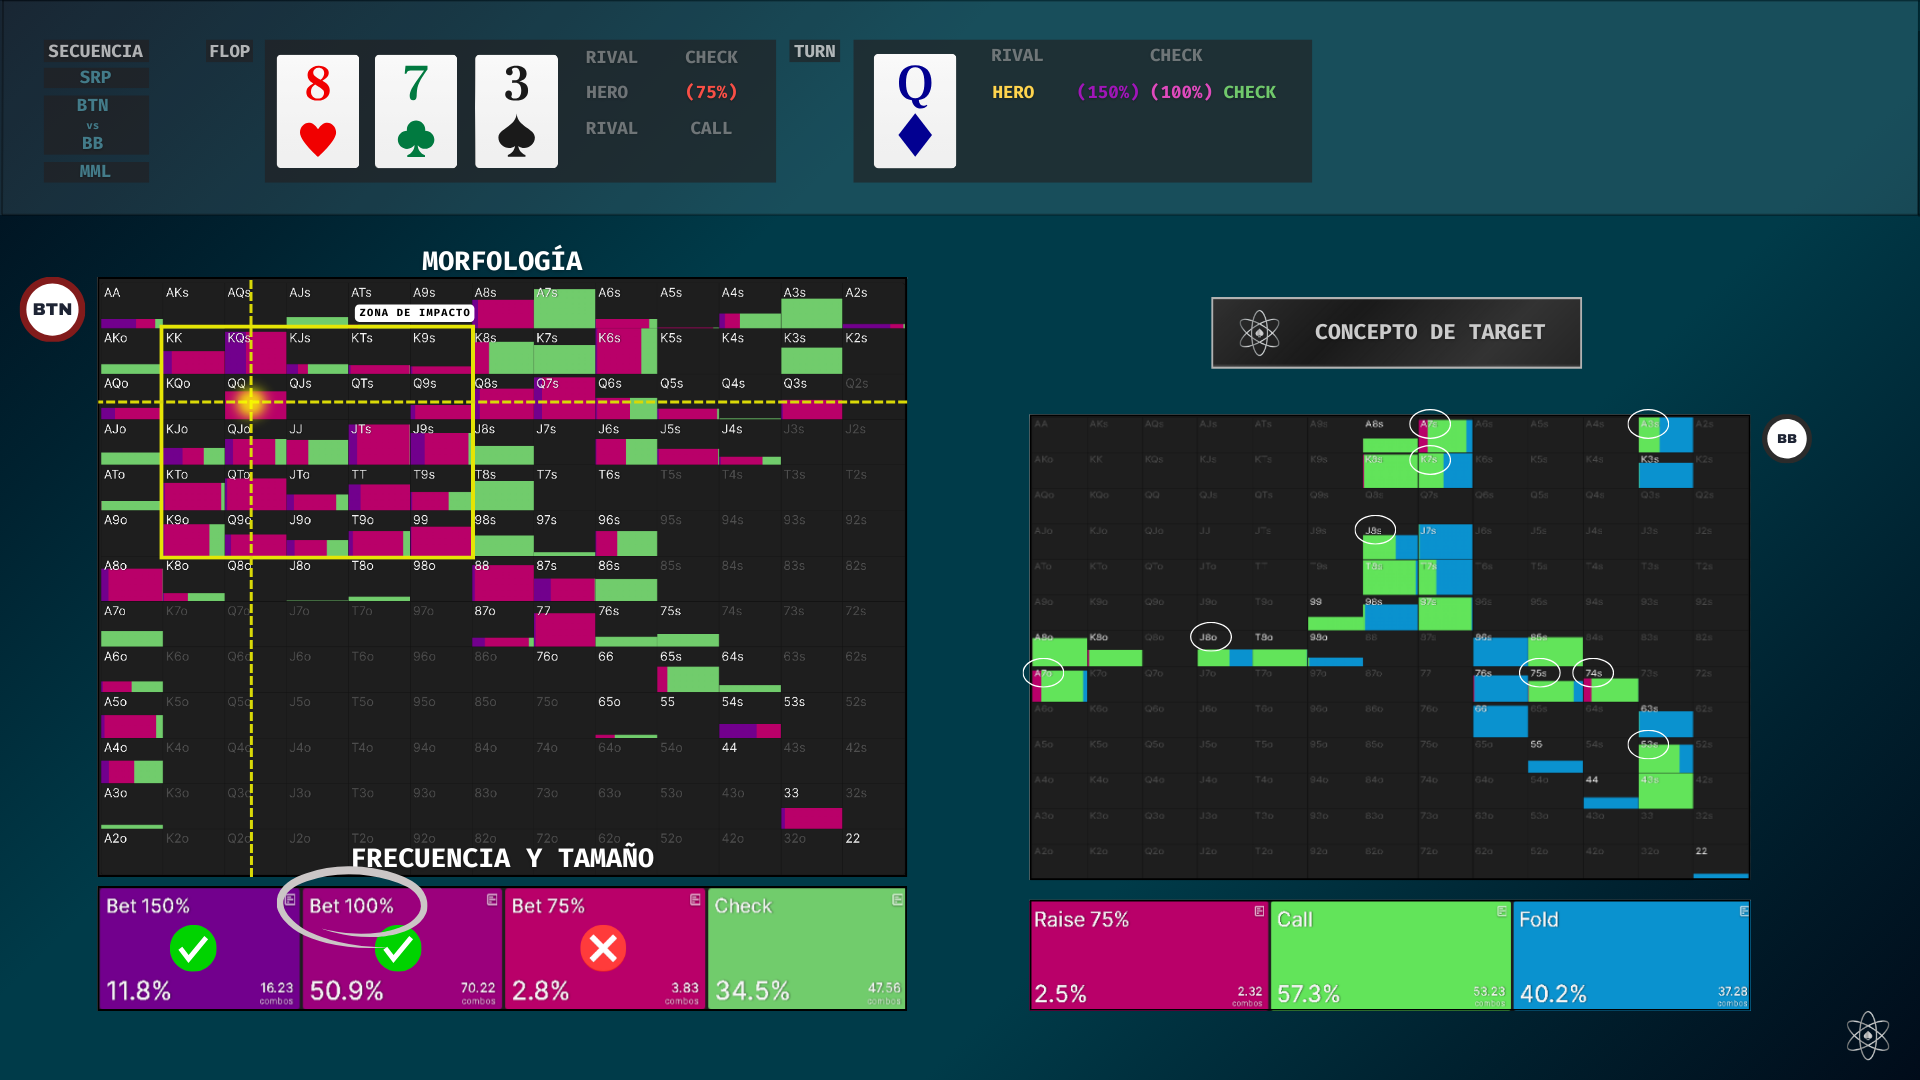The height and width of the screenshot is (1080, 1920).
Task: Open details icon on Fold card
Action: coord(1743,911)
